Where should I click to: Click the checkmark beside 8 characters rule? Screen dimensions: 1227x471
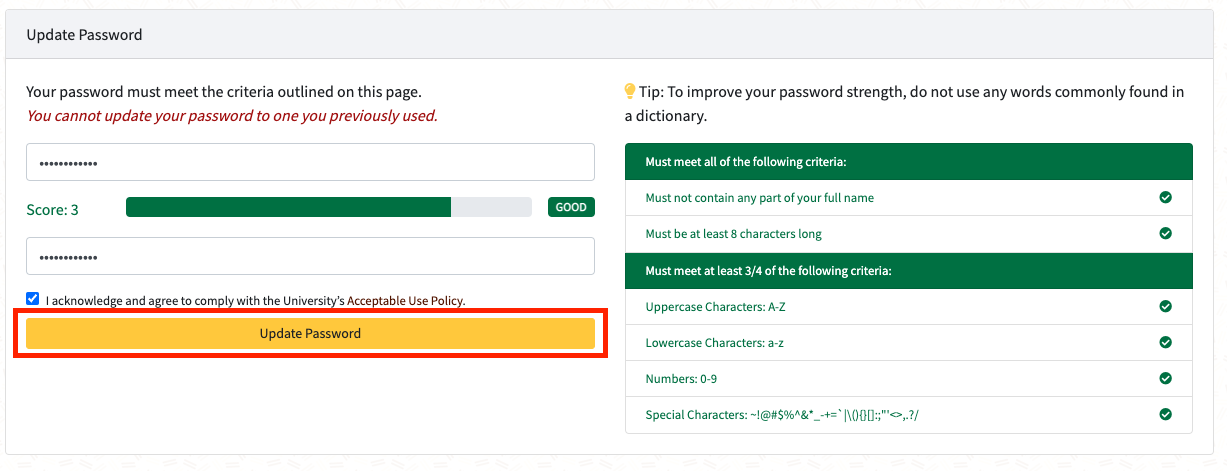click(1165, 234)
